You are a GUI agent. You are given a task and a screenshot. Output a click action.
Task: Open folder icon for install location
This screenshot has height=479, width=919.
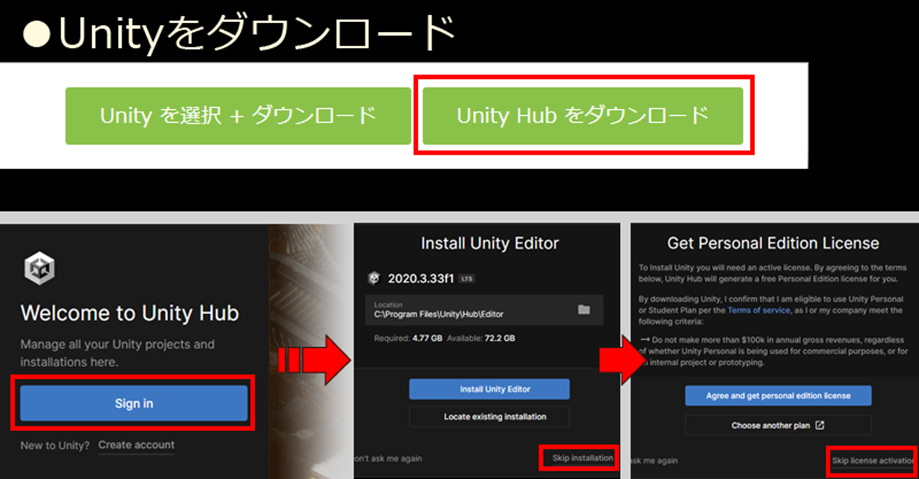coord(584,309)
